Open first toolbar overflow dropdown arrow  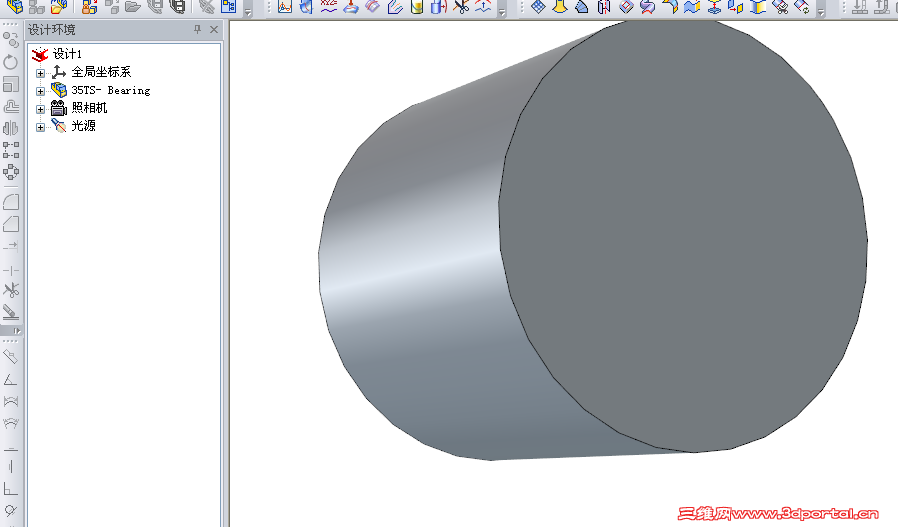tap(247, 11)
